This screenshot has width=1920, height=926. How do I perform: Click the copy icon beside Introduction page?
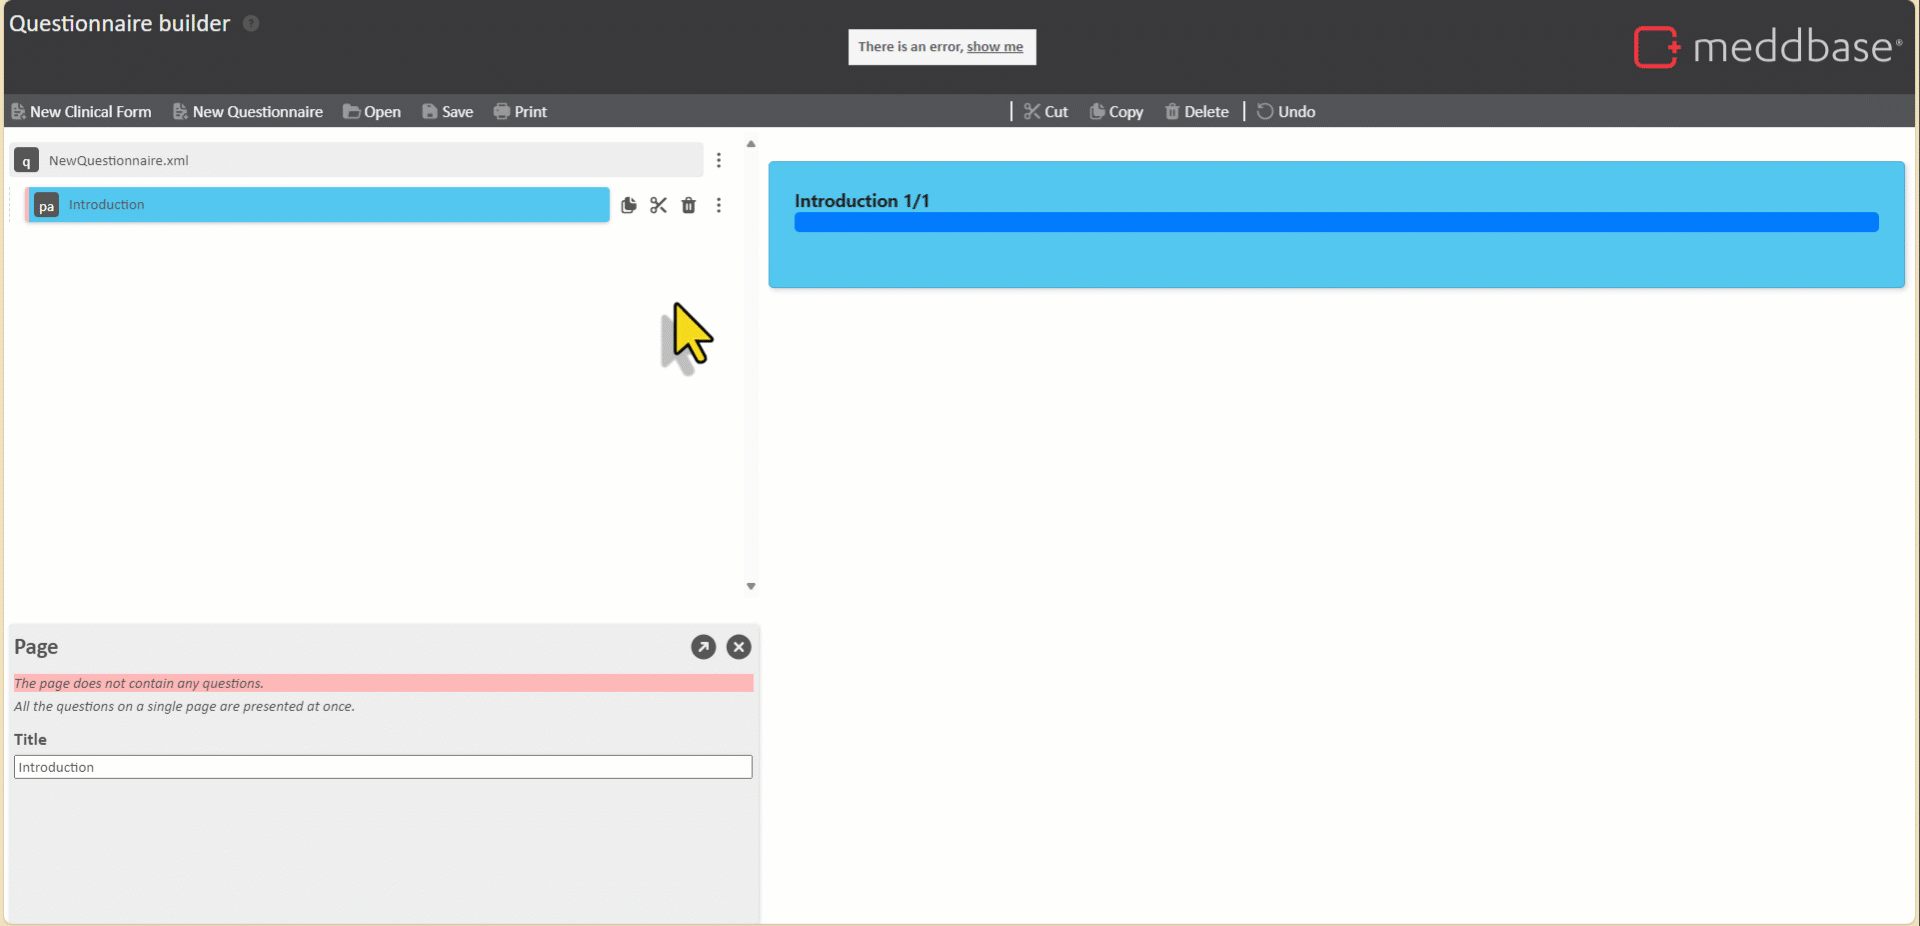click(x=628, y=205)
